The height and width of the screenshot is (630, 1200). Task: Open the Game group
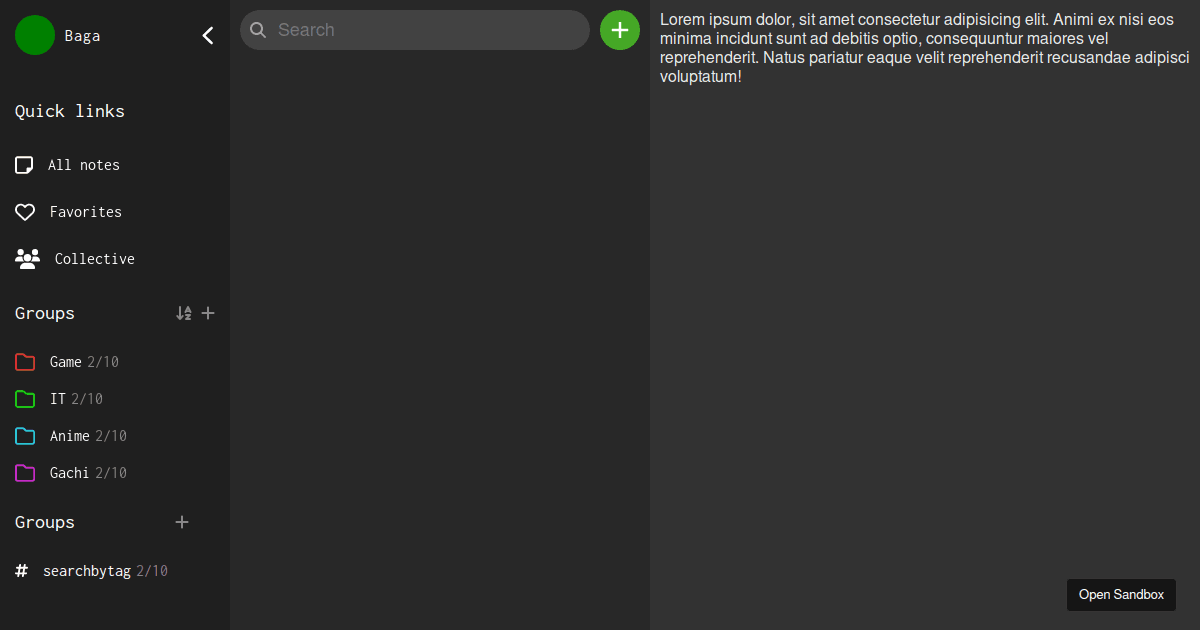[66, 362]
